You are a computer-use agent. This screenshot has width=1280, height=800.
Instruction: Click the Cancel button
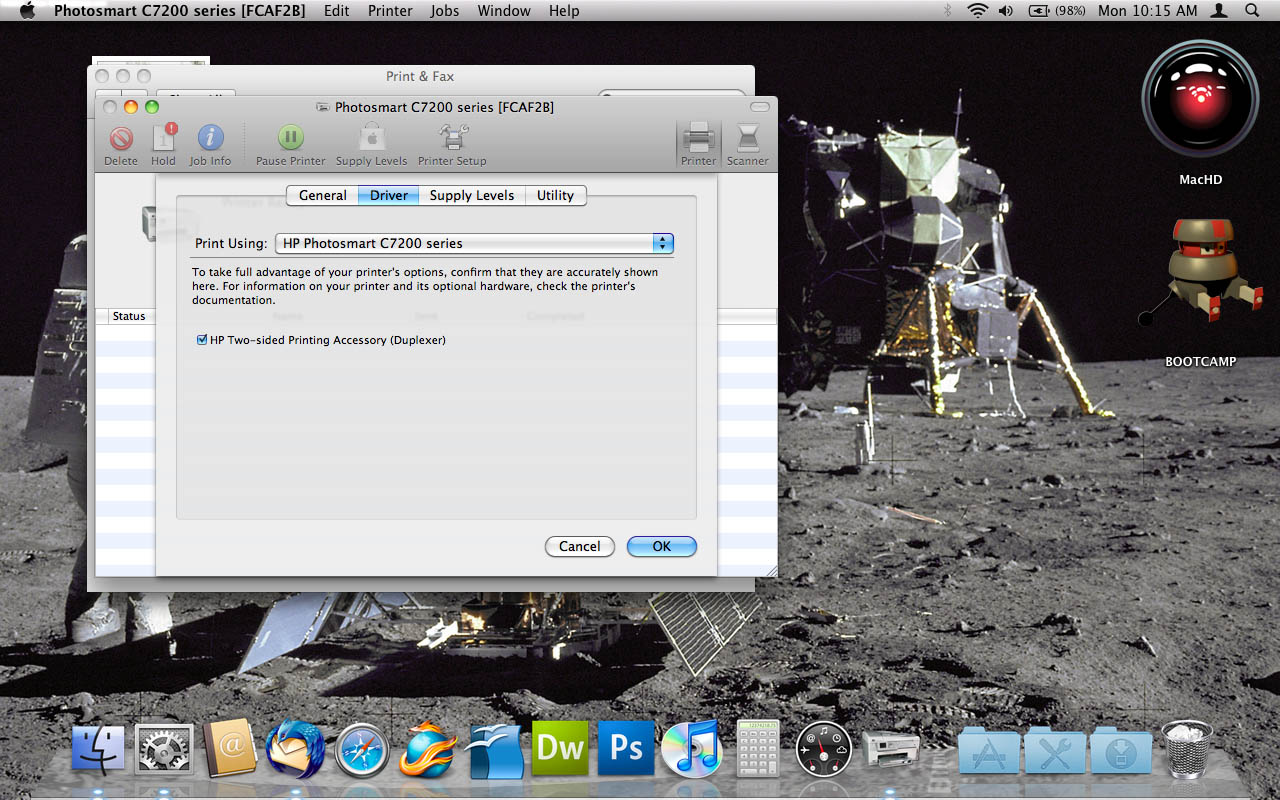click(x=580, y=546)
